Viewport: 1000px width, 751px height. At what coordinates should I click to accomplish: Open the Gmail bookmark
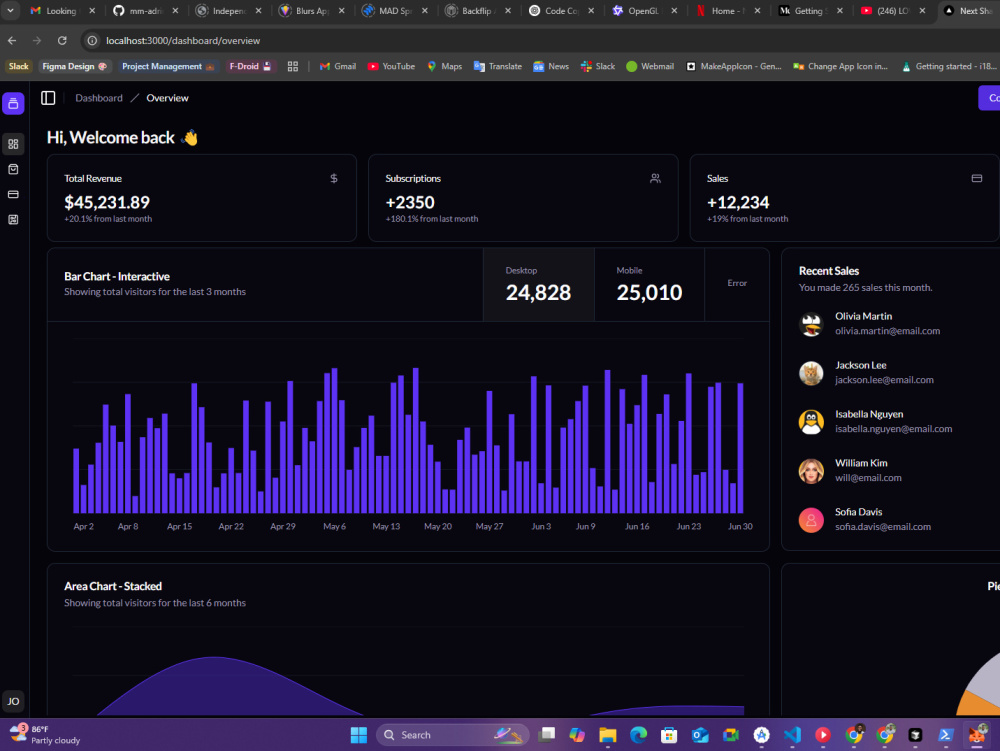click(338, 66)
